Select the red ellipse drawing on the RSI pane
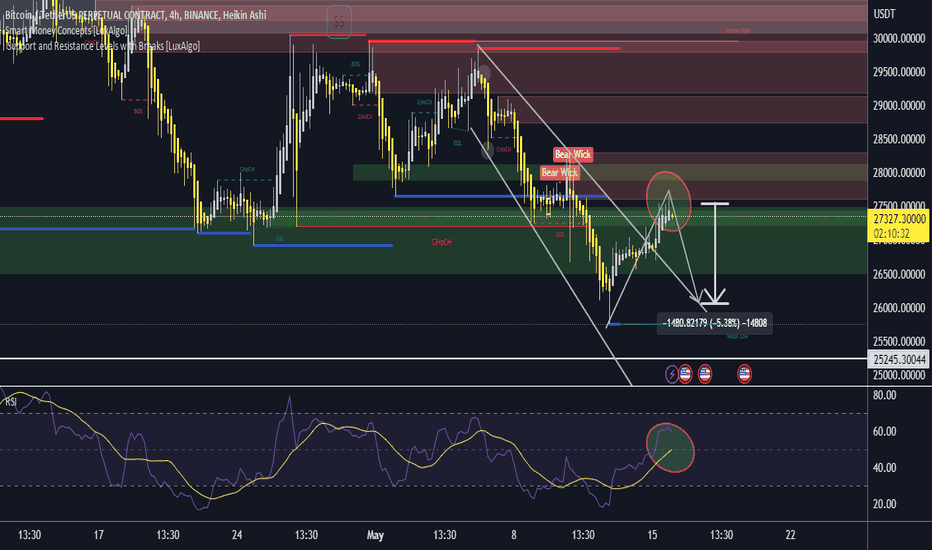 [x=670, y=447]
